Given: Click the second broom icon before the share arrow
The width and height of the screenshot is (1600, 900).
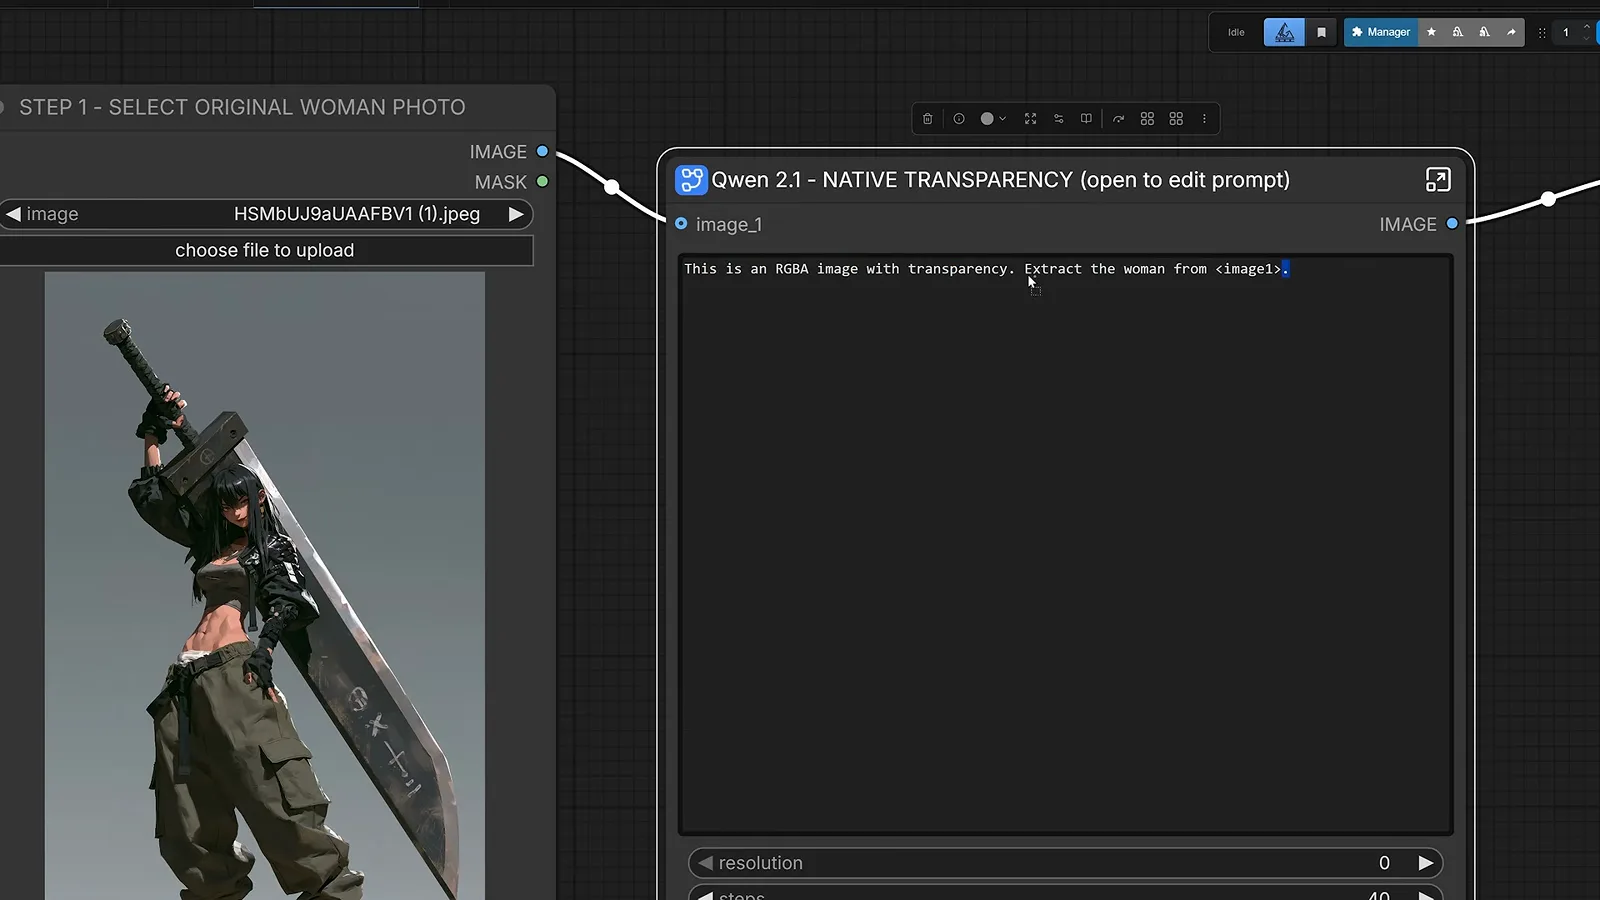Looking at the screenshot, I should point(1484,32).
